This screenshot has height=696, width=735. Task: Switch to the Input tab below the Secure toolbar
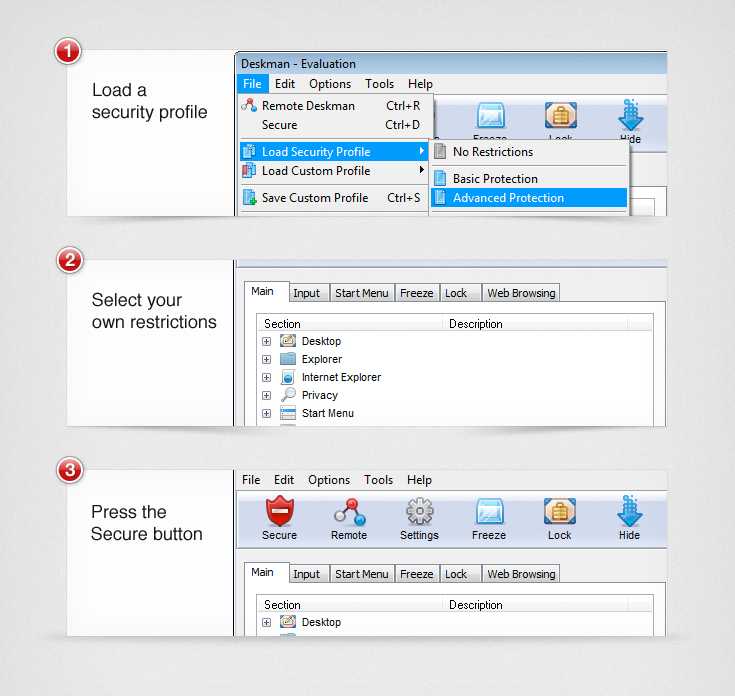click(307, 574)
